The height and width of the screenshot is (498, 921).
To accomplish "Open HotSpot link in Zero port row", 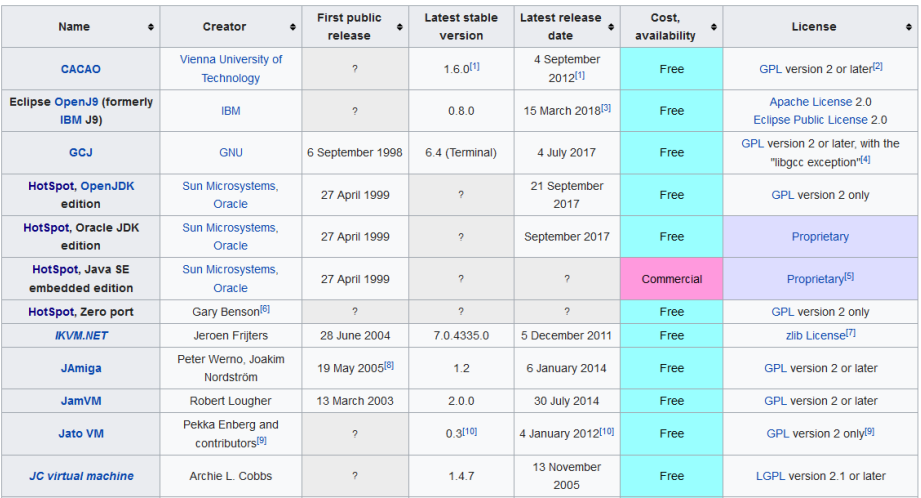I will 51,312.
